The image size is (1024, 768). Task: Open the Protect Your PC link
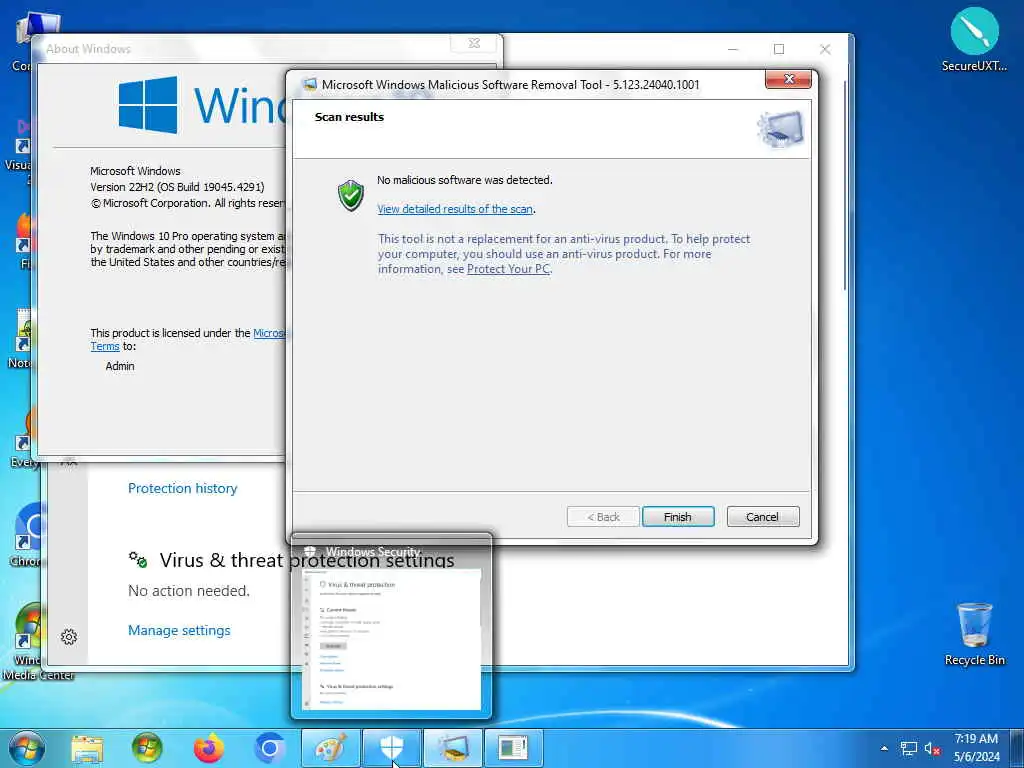(508, 269)
